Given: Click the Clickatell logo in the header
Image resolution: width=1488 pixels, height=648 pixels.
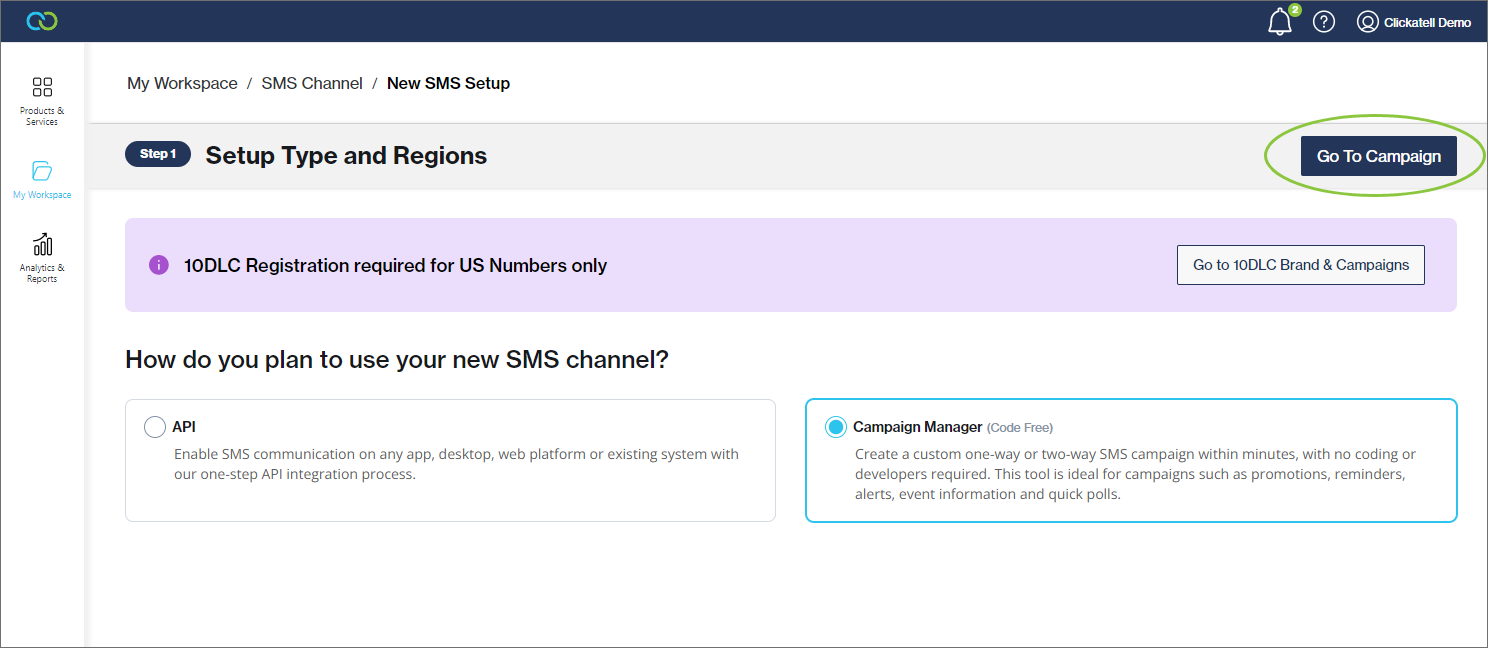Looking at the screenshot, I should pos(42,21).
